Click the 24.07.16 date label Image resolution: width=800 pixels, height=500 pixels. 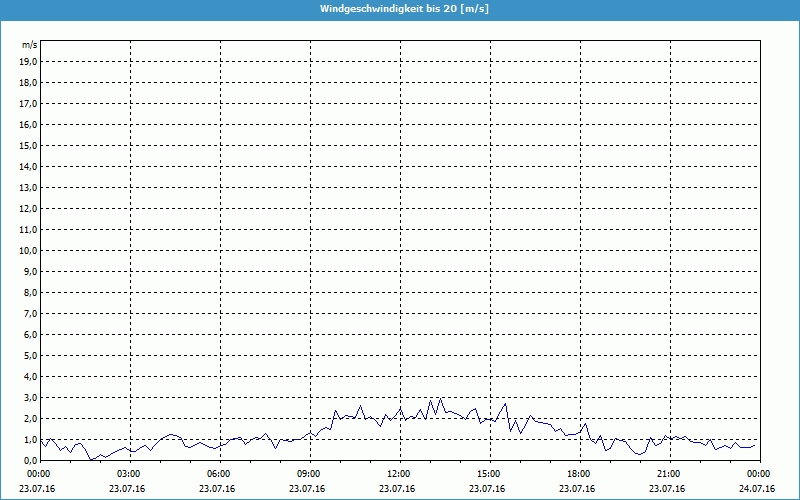coord(757,489)
